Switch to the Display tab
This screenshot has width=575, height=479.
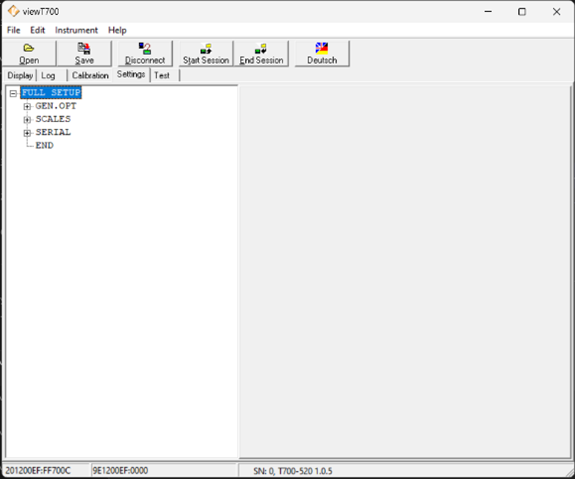(20, 75)
